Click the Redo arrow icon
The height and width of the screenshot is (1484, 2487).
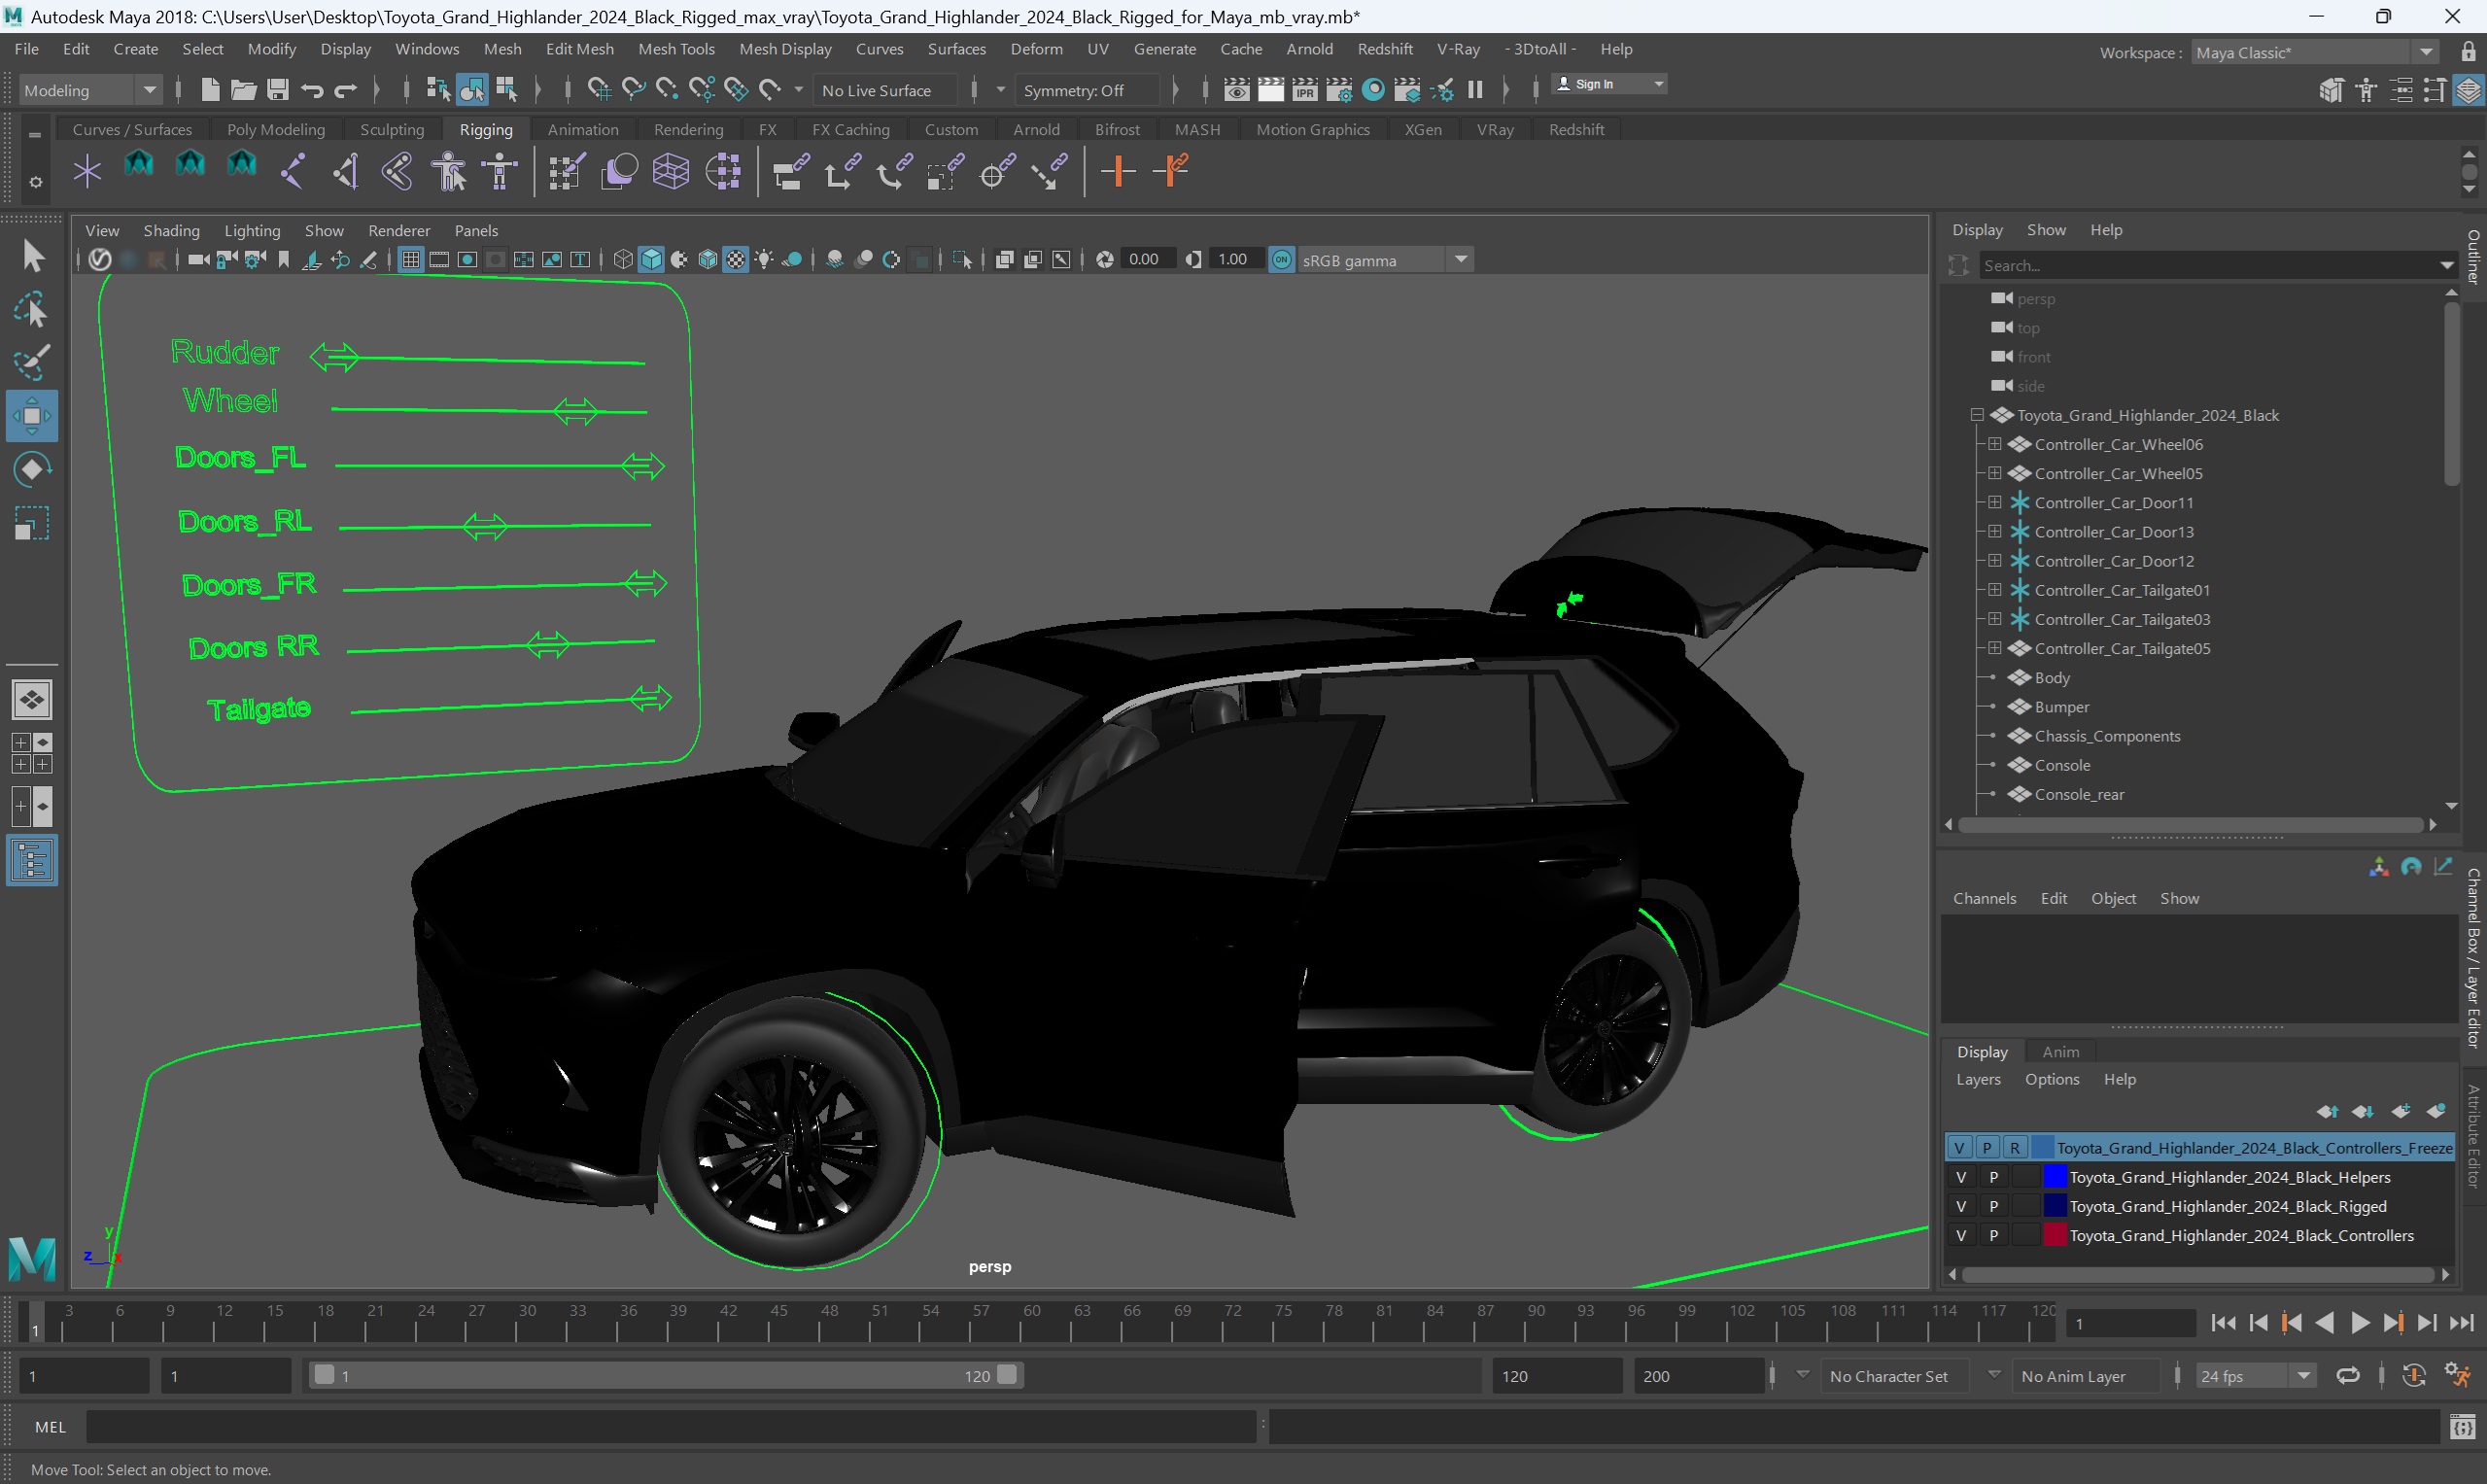tap(346, 90)
